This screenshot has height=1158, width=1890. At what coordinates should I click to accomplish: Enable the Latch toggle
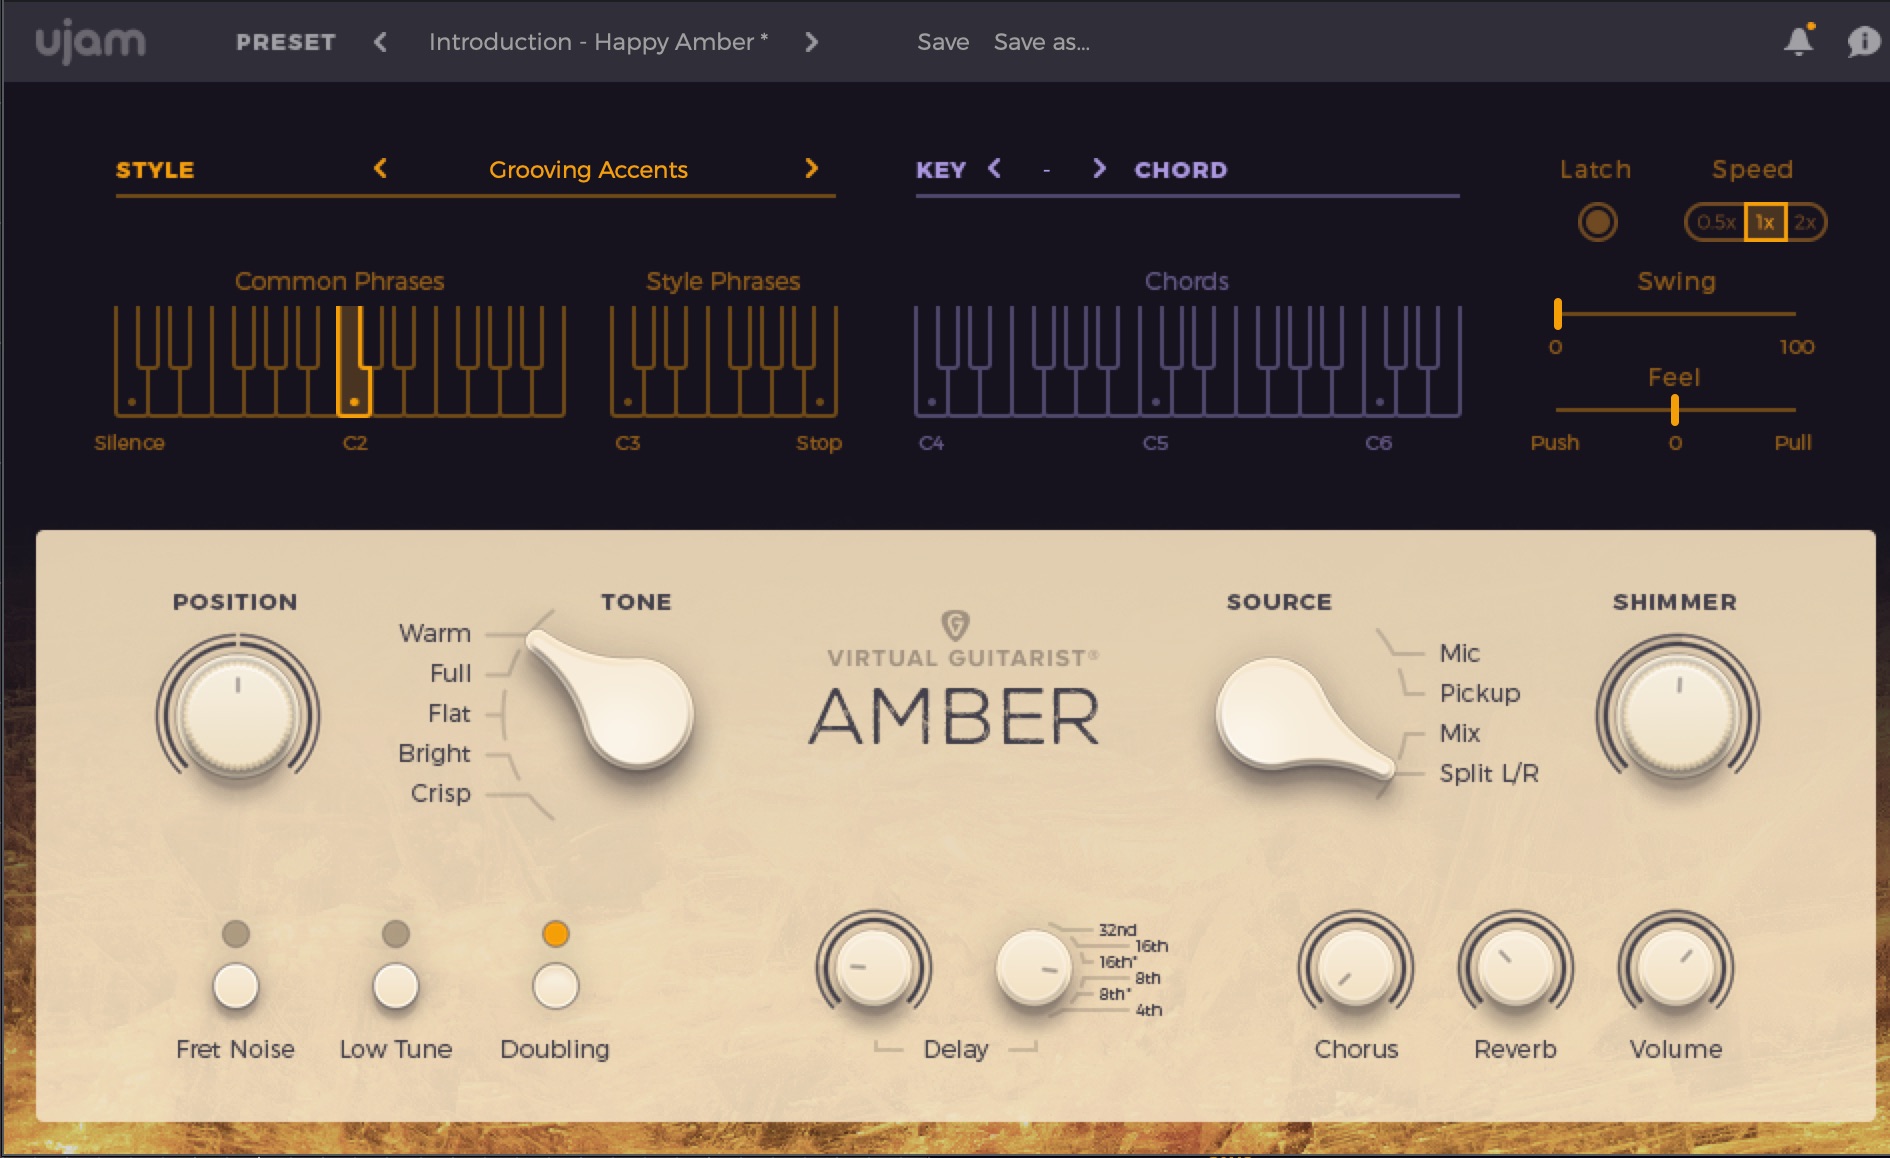(1596, 223)
